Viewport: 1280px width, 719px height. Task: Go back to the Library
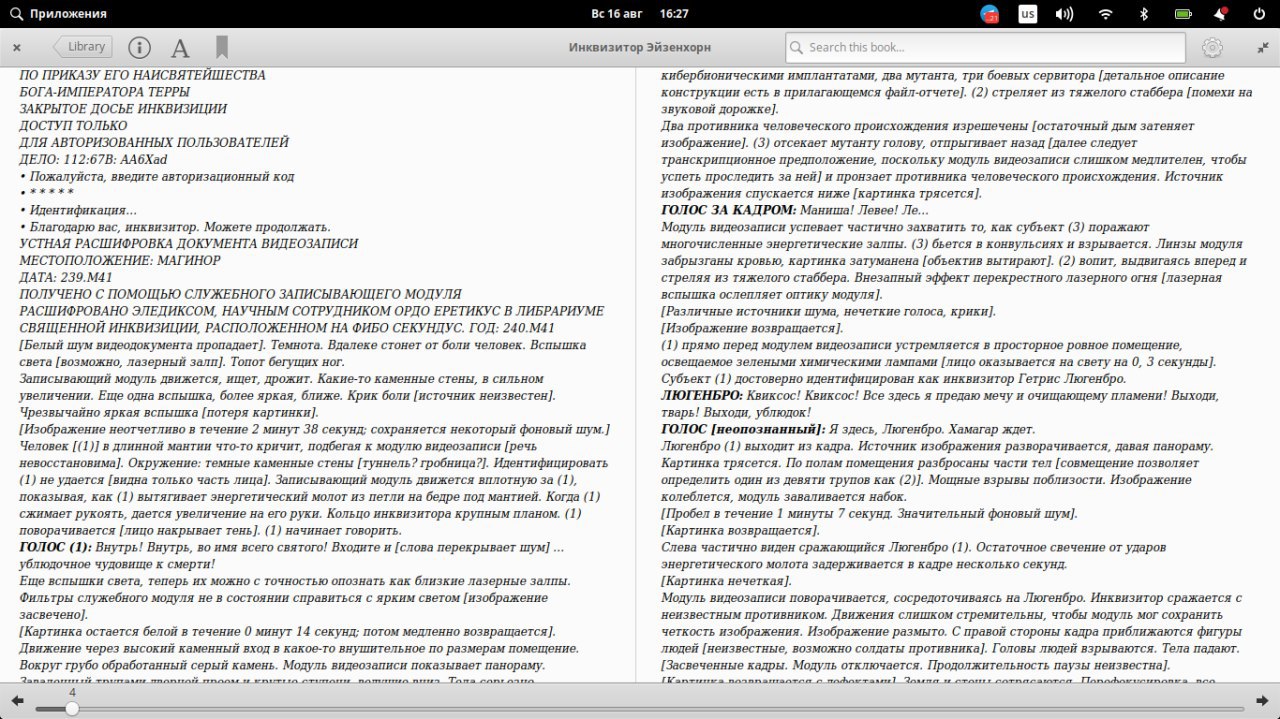pyautogui.click(x=83, y=47)
